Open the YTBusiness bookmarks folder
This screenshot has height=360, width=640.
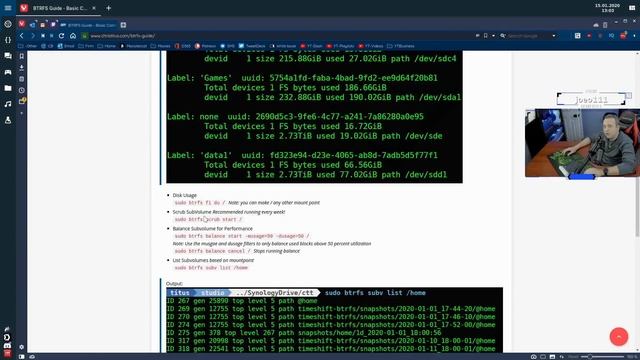click(x=400, y=46)
